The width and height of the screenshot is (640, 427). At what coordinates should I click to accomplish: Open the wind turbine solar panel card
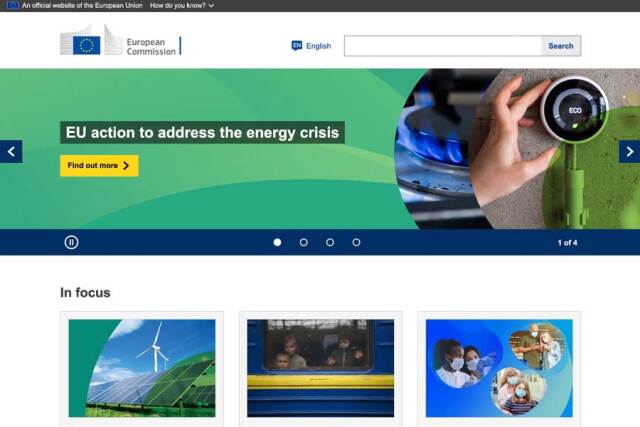pyautogui.click(x=142, y=368)
